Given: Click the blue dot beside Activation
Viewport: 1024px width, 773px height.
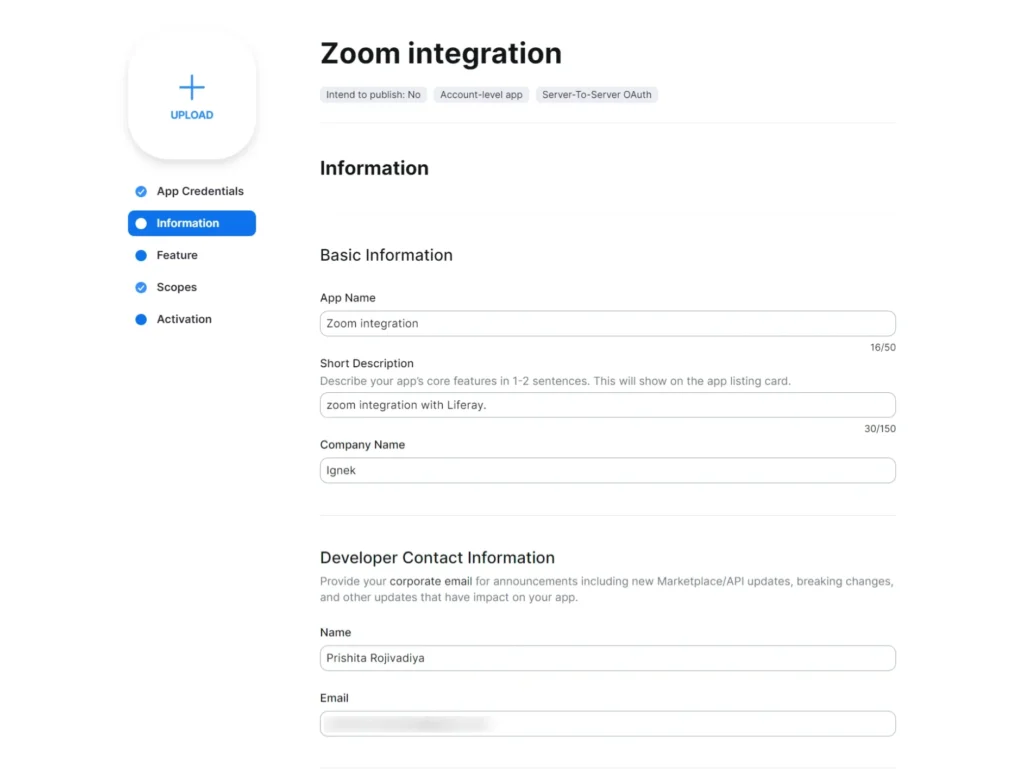Looking at the screenshot, I should point(141,319).
